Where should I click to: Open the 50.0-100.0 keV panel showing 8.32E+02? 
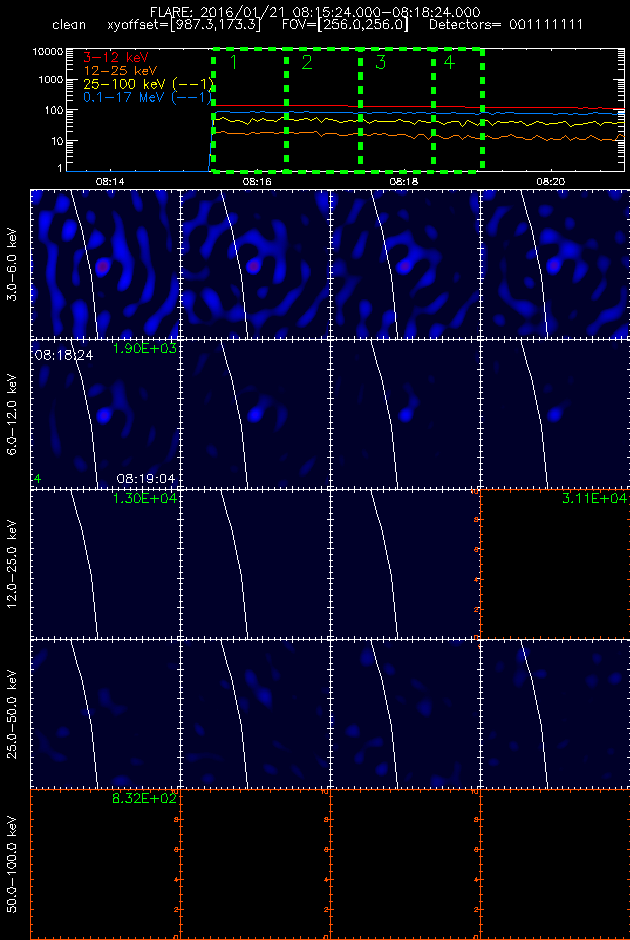pos(105,864)
